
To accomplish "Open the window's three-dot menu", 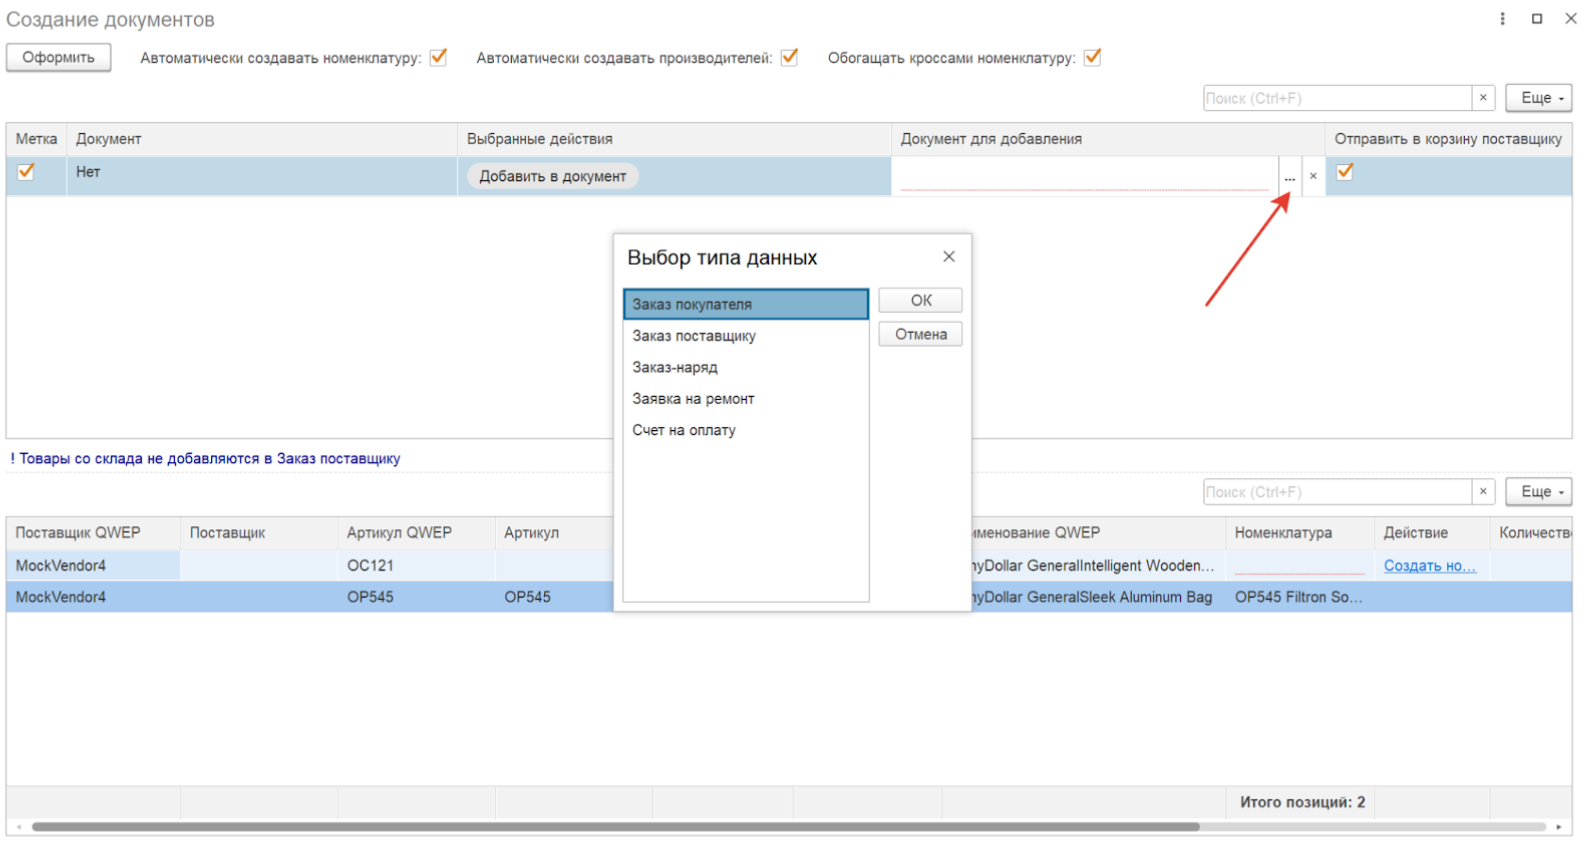I will (1502, 19).
